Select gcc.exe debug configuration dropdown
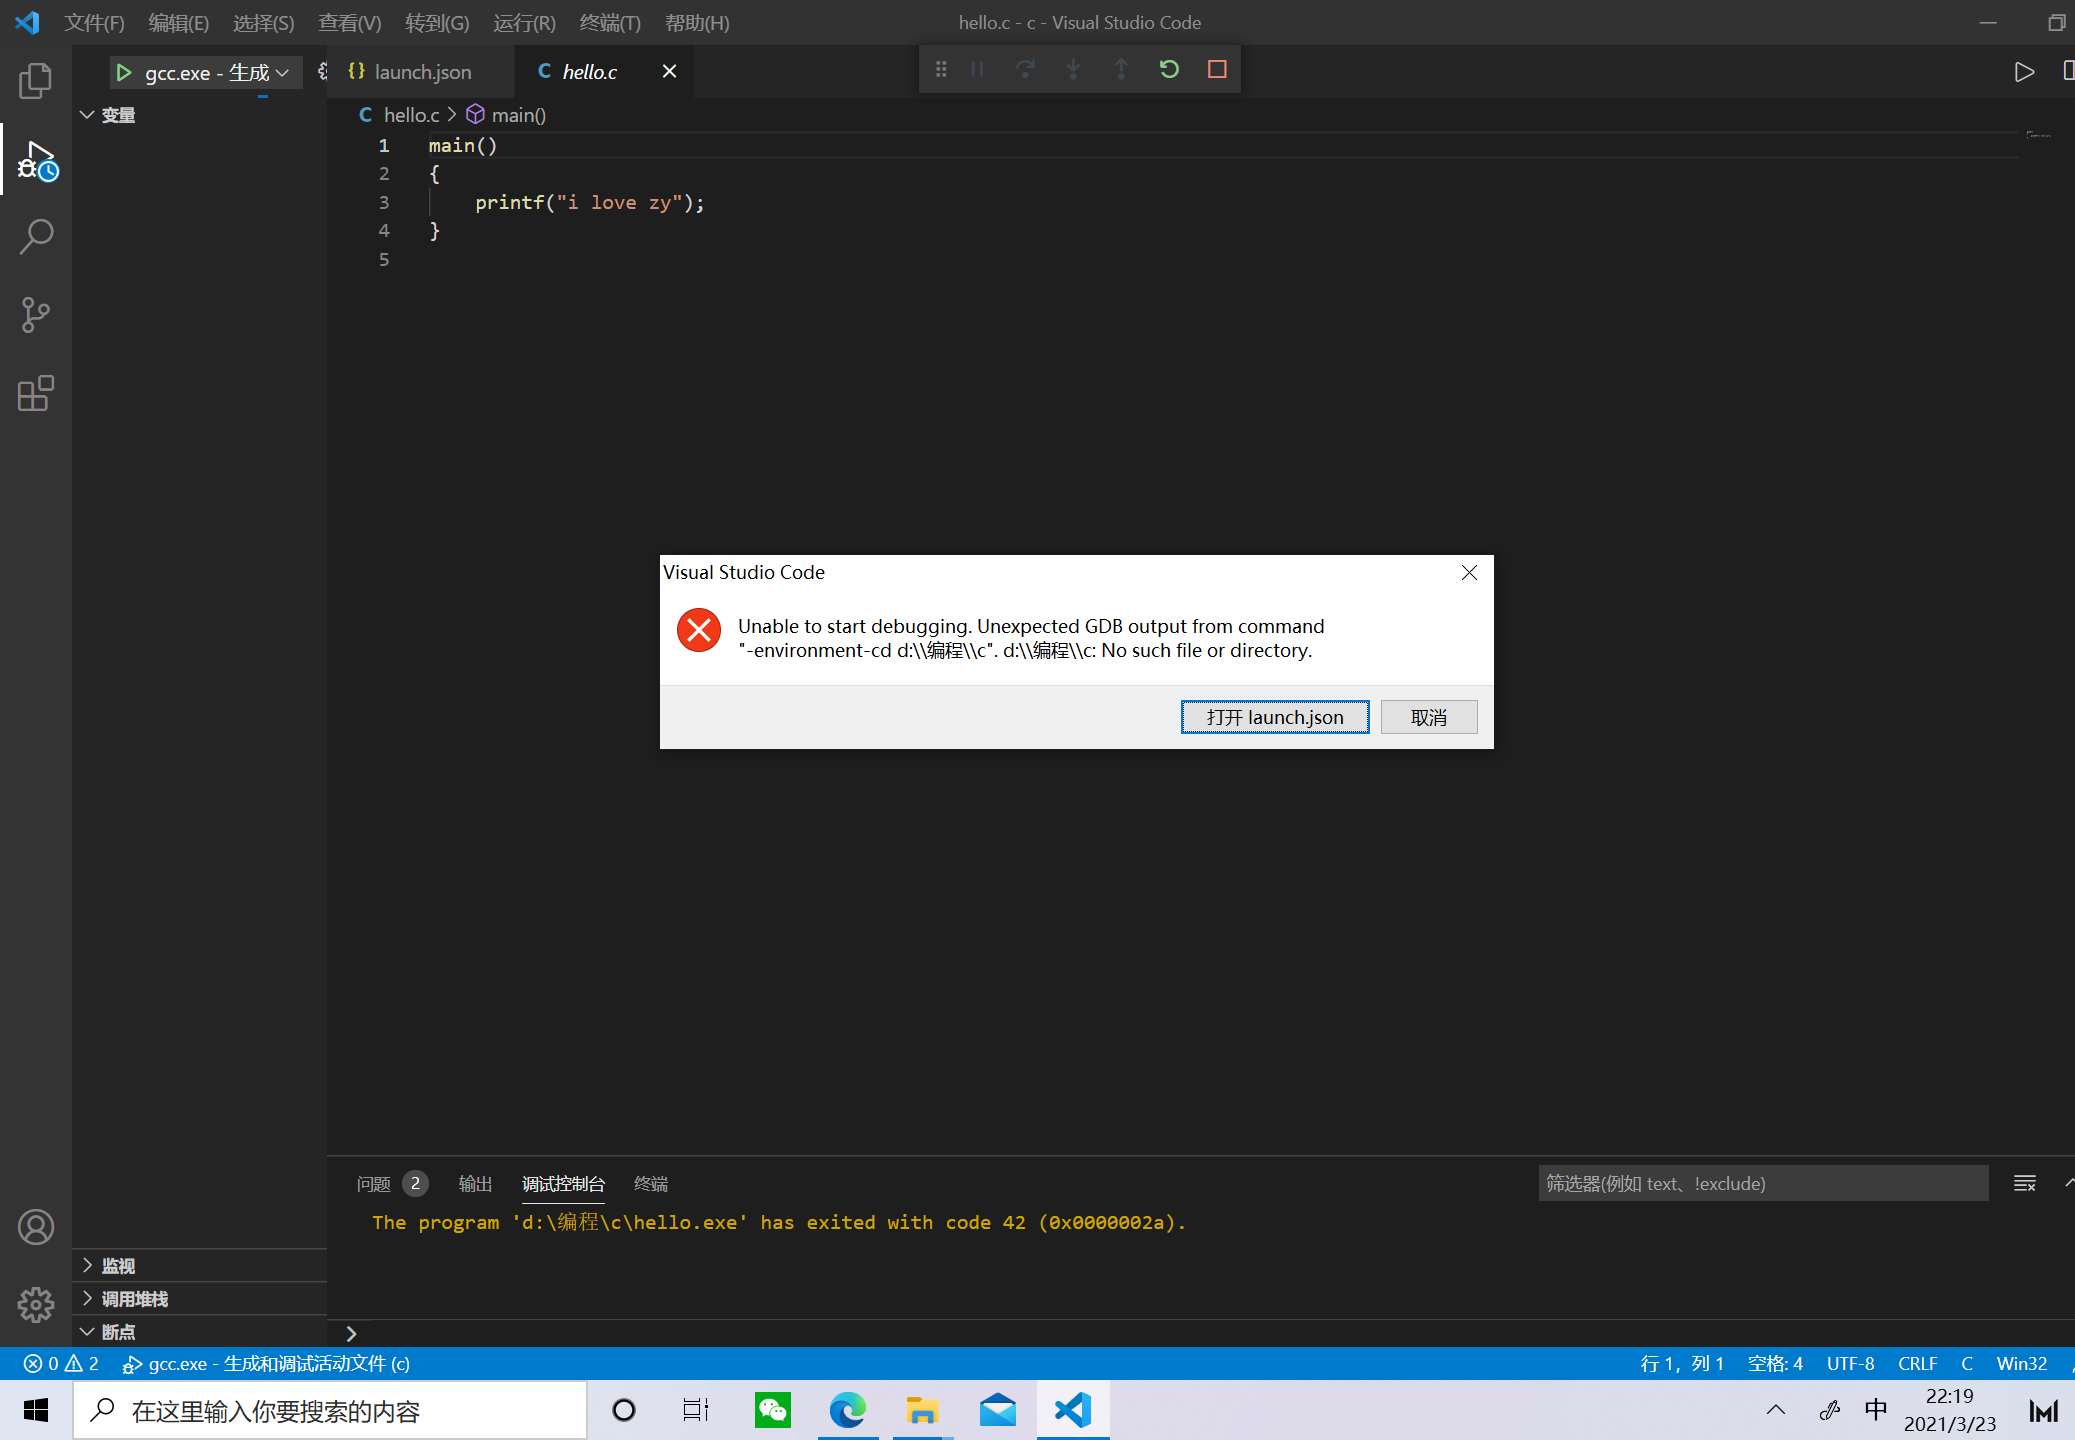 (216, 73)
